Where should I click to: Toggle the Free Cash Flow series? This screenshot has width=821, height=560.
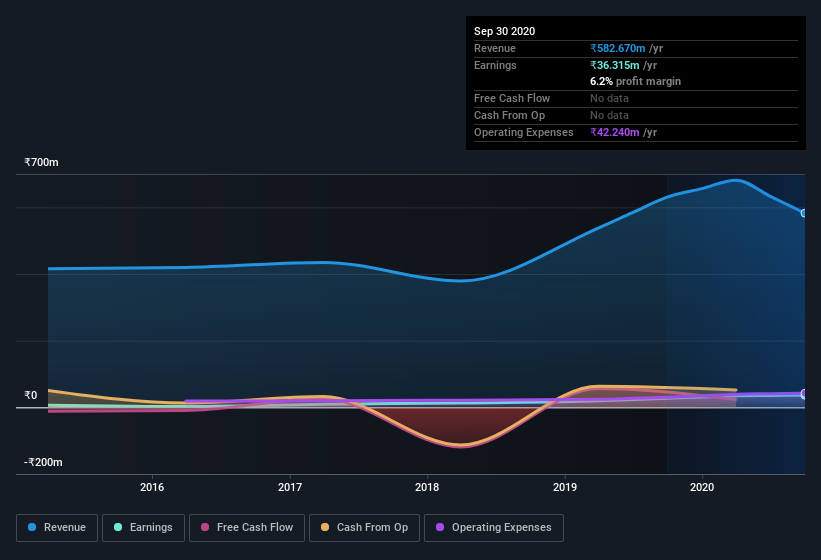(x=247, y=528)
